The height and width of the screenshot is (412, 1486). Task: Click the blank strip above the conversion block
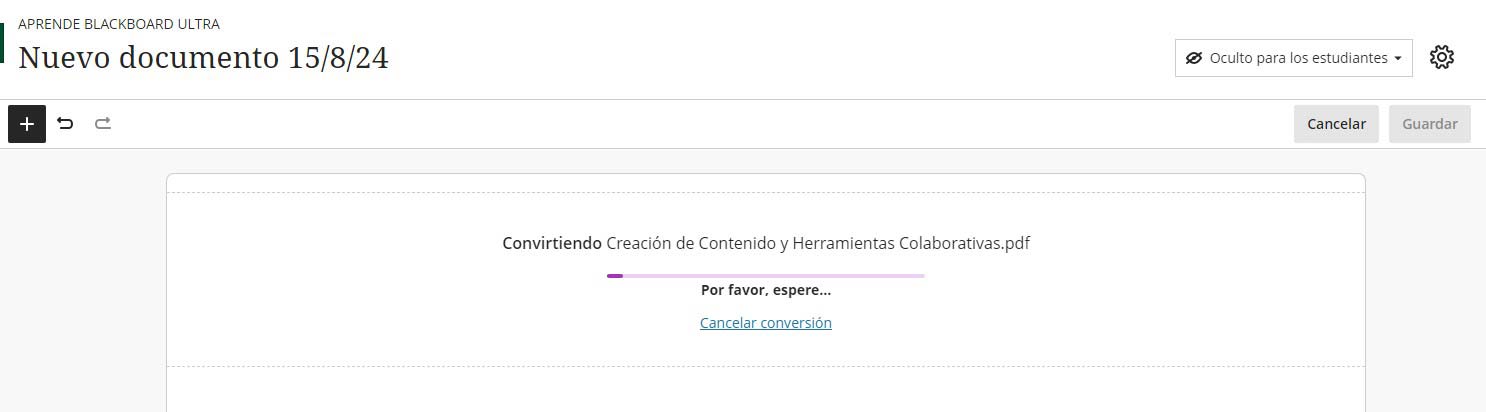(765, 183)
